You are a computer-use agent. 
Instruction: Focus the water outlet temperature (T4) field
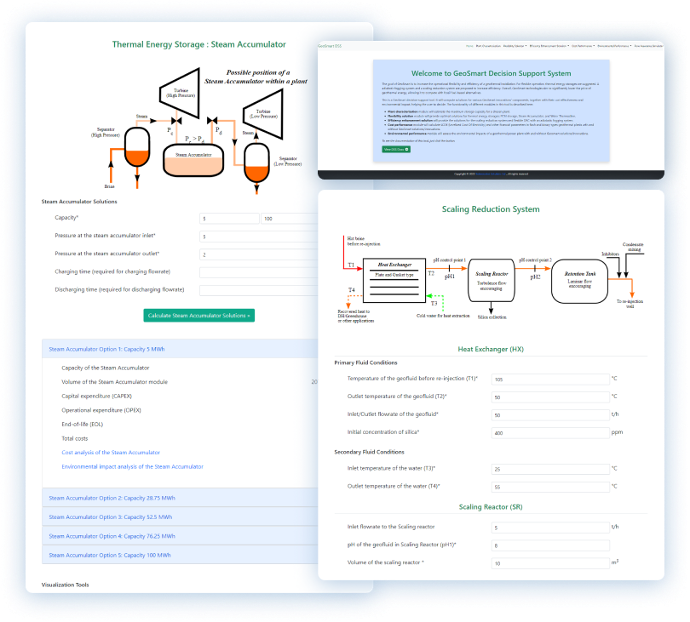550,487
